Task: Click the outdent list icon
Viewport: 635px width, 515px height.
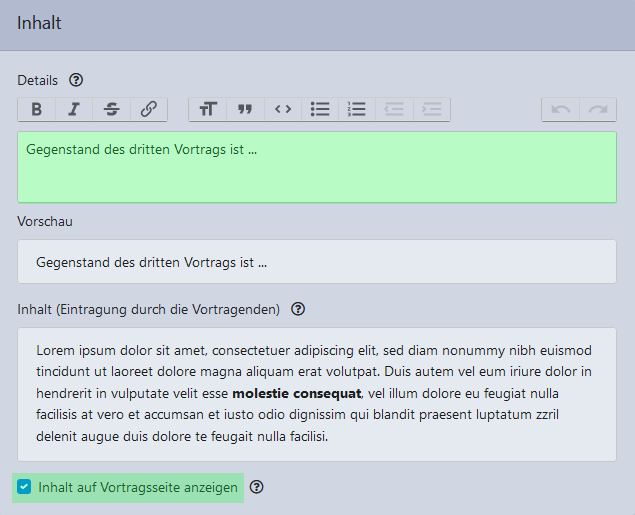Action: click(394, 109)
